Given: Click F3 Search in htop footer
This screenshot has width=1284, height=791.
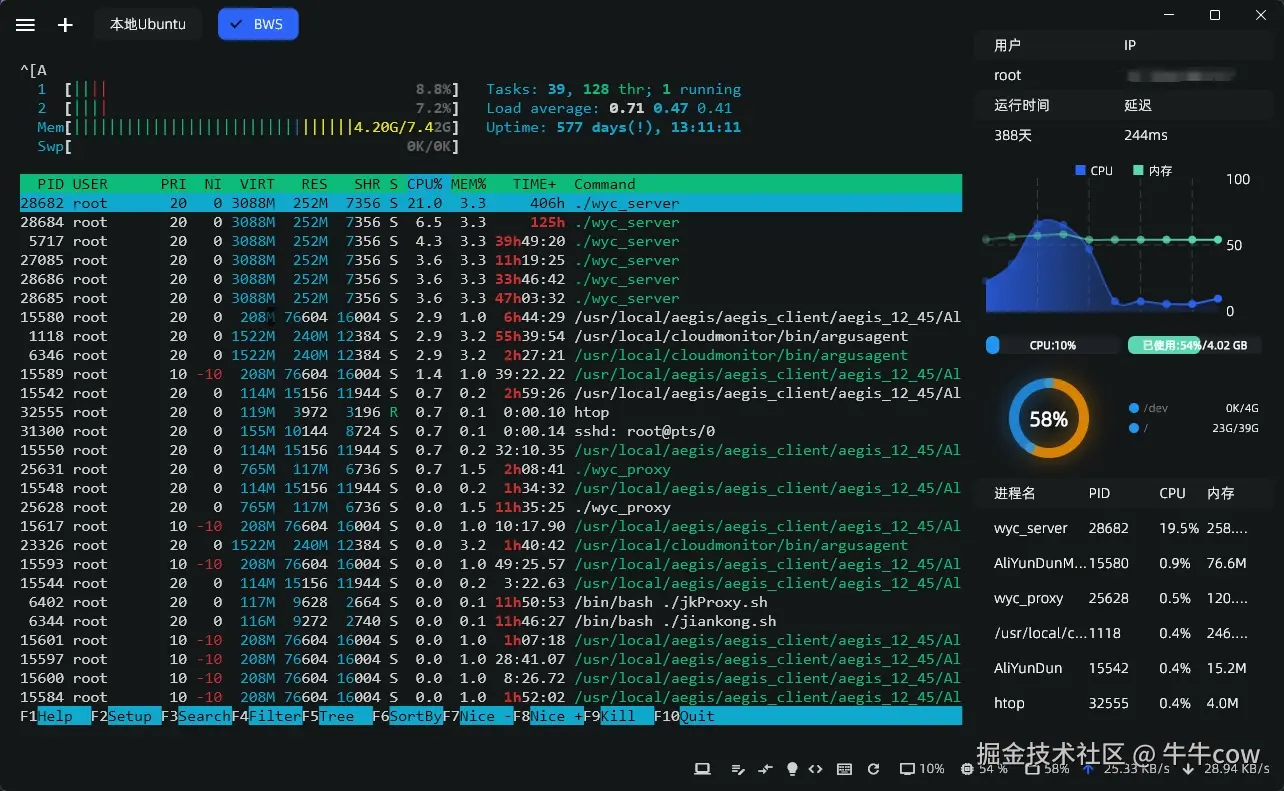Looking at the screenshot, I should point(197,716).
